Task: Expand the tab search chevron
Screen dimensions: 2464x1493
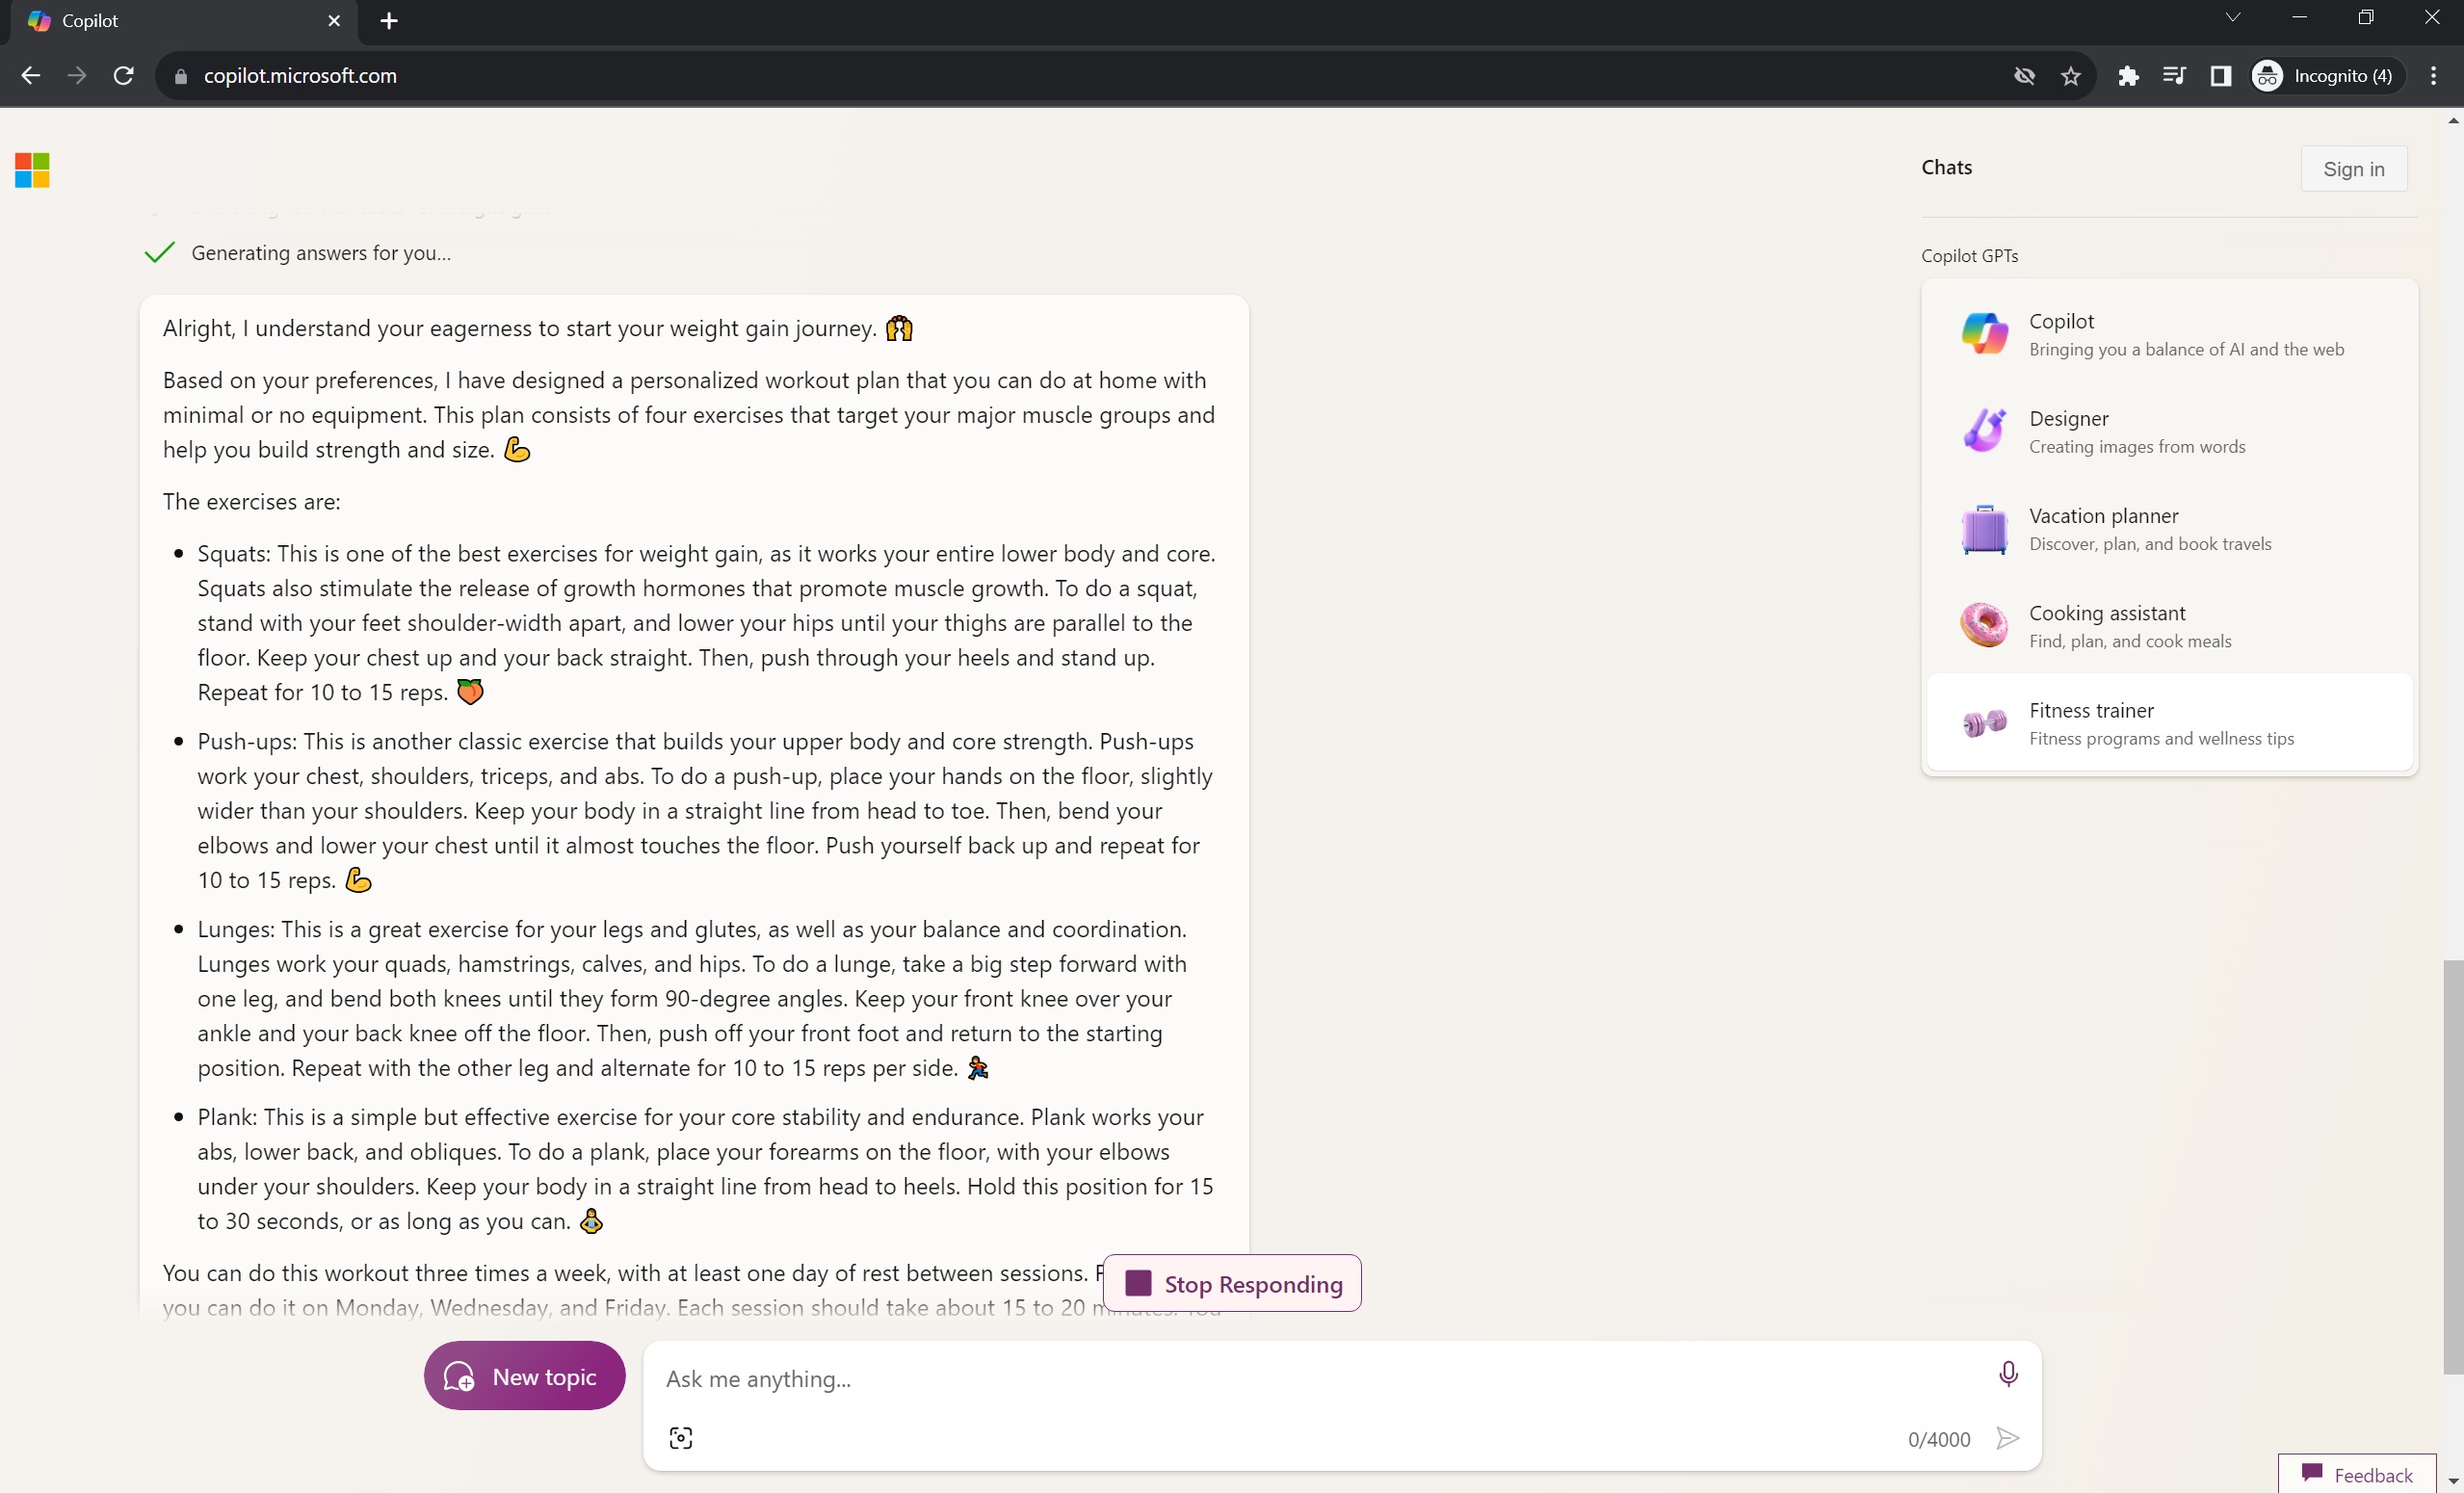Action: [x=2233, y=18]
